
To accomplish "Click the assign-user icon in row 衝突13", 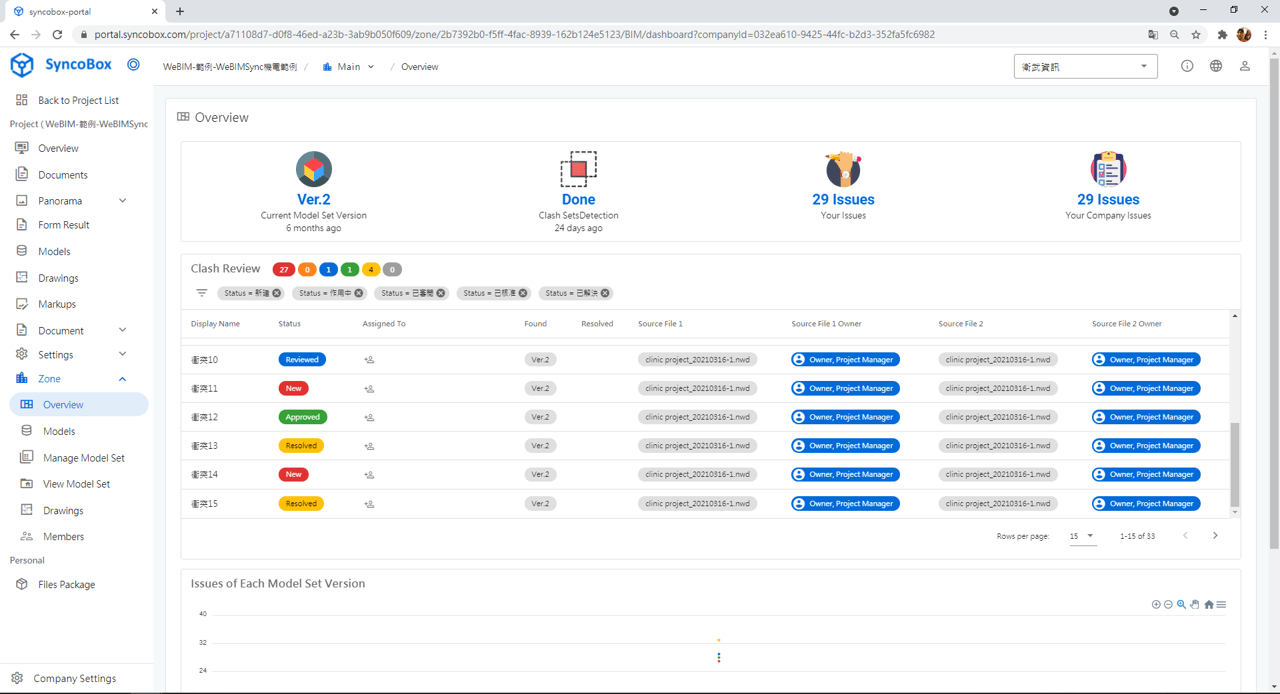I will click(369, 446).
